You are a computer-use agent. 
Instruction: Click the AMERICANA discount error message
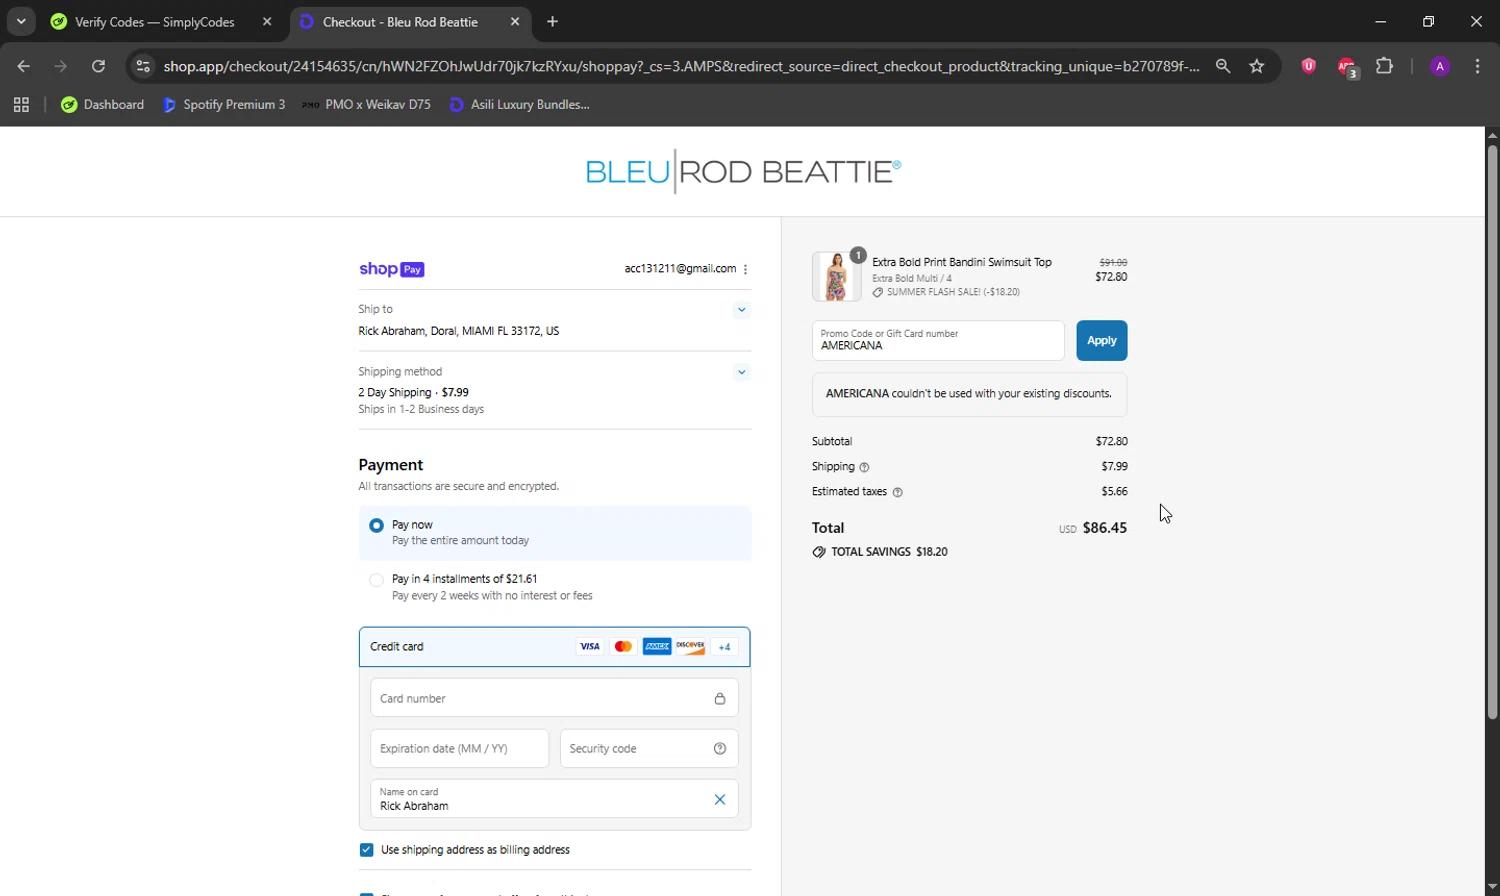point(969,394)
